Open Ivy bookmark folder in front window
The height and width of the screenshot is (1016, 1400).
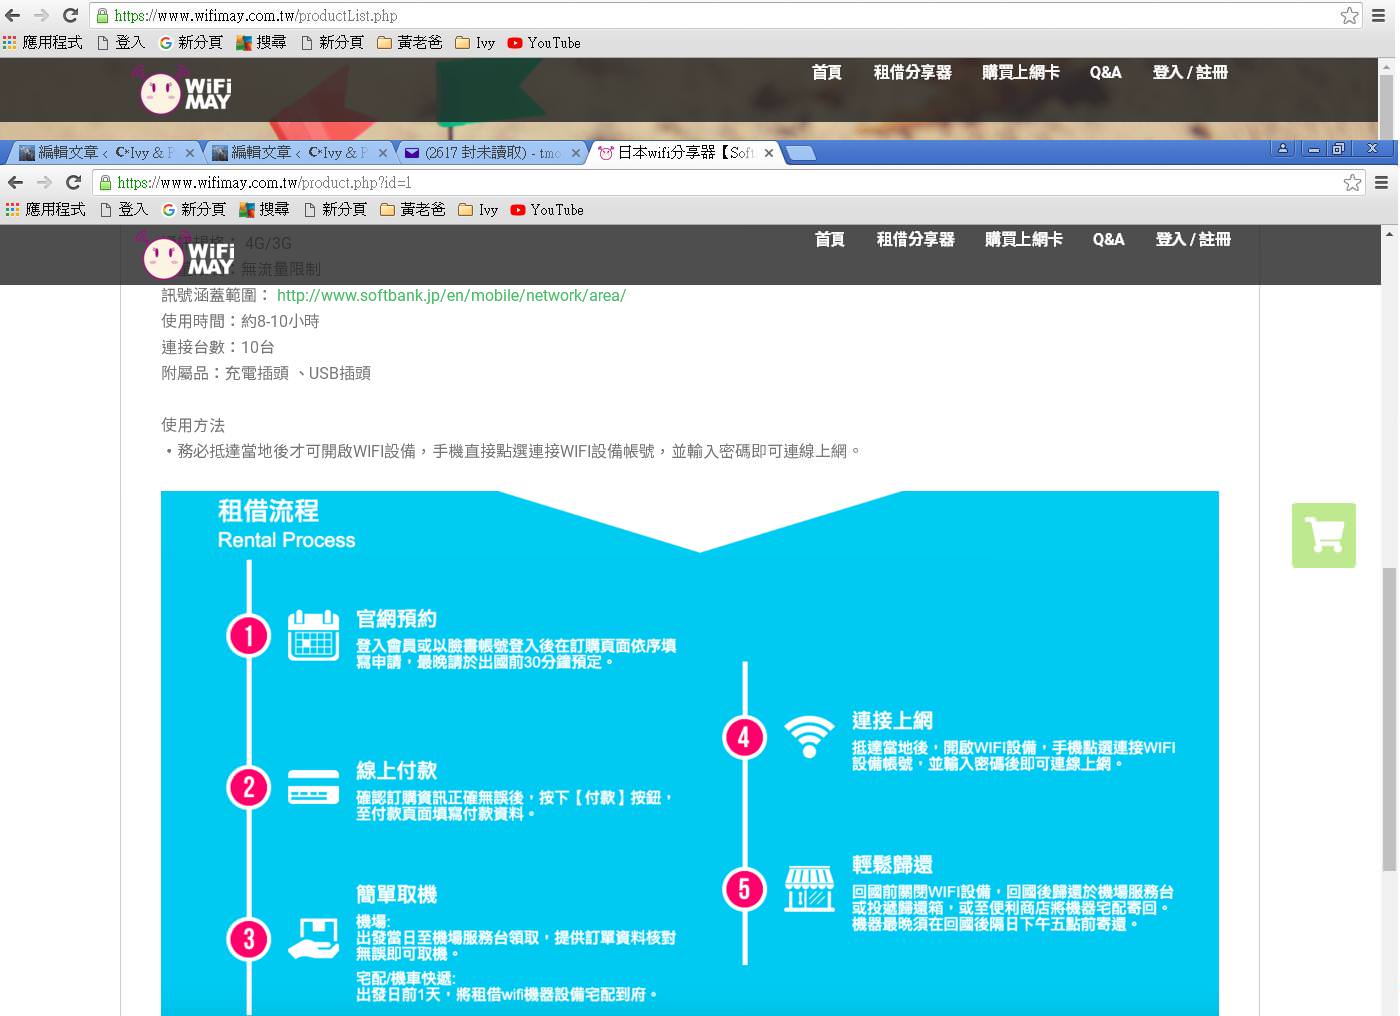[478, 210]
